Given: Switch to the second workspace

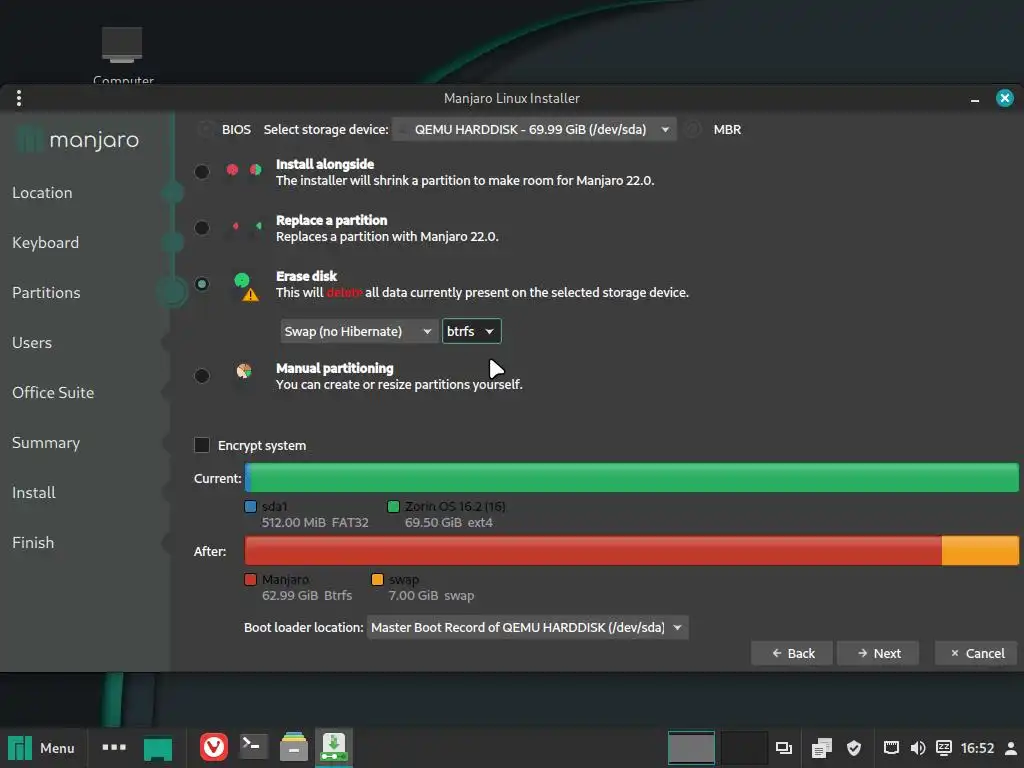Looking at the screenshot, I should pyautogui.click(x=743, y=748).
